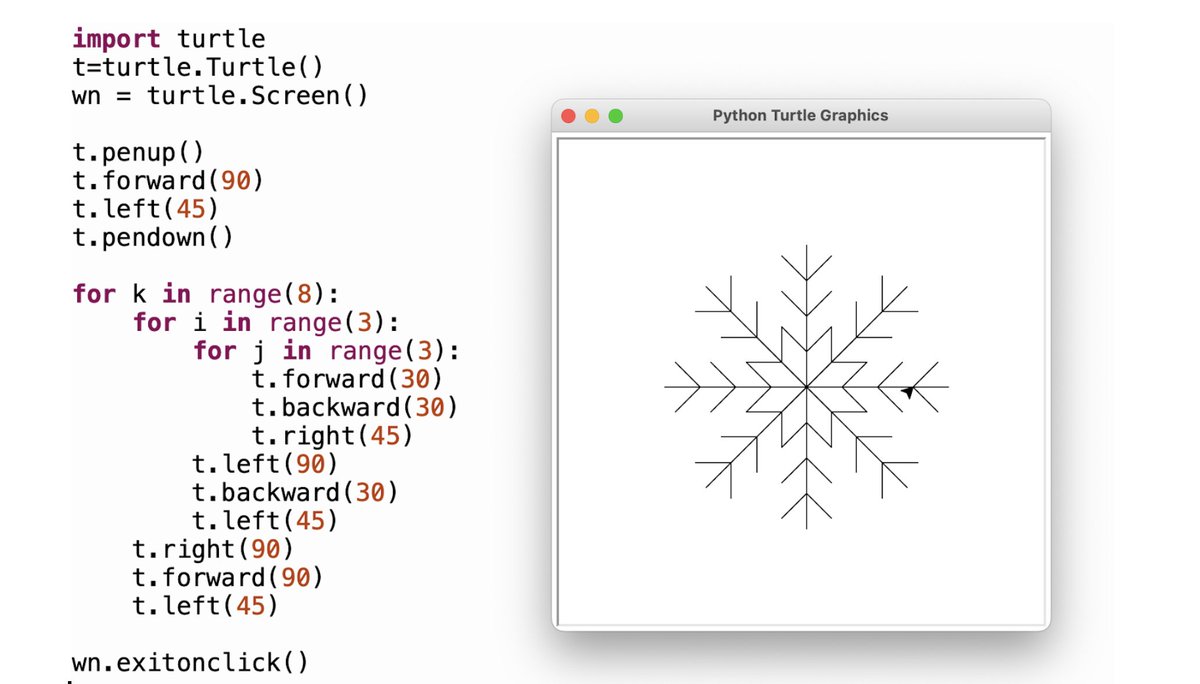This screenshot has width=1200, height=684.
Task: Click the Python Turtle Graphics title bar
Action: pos(799,115)
